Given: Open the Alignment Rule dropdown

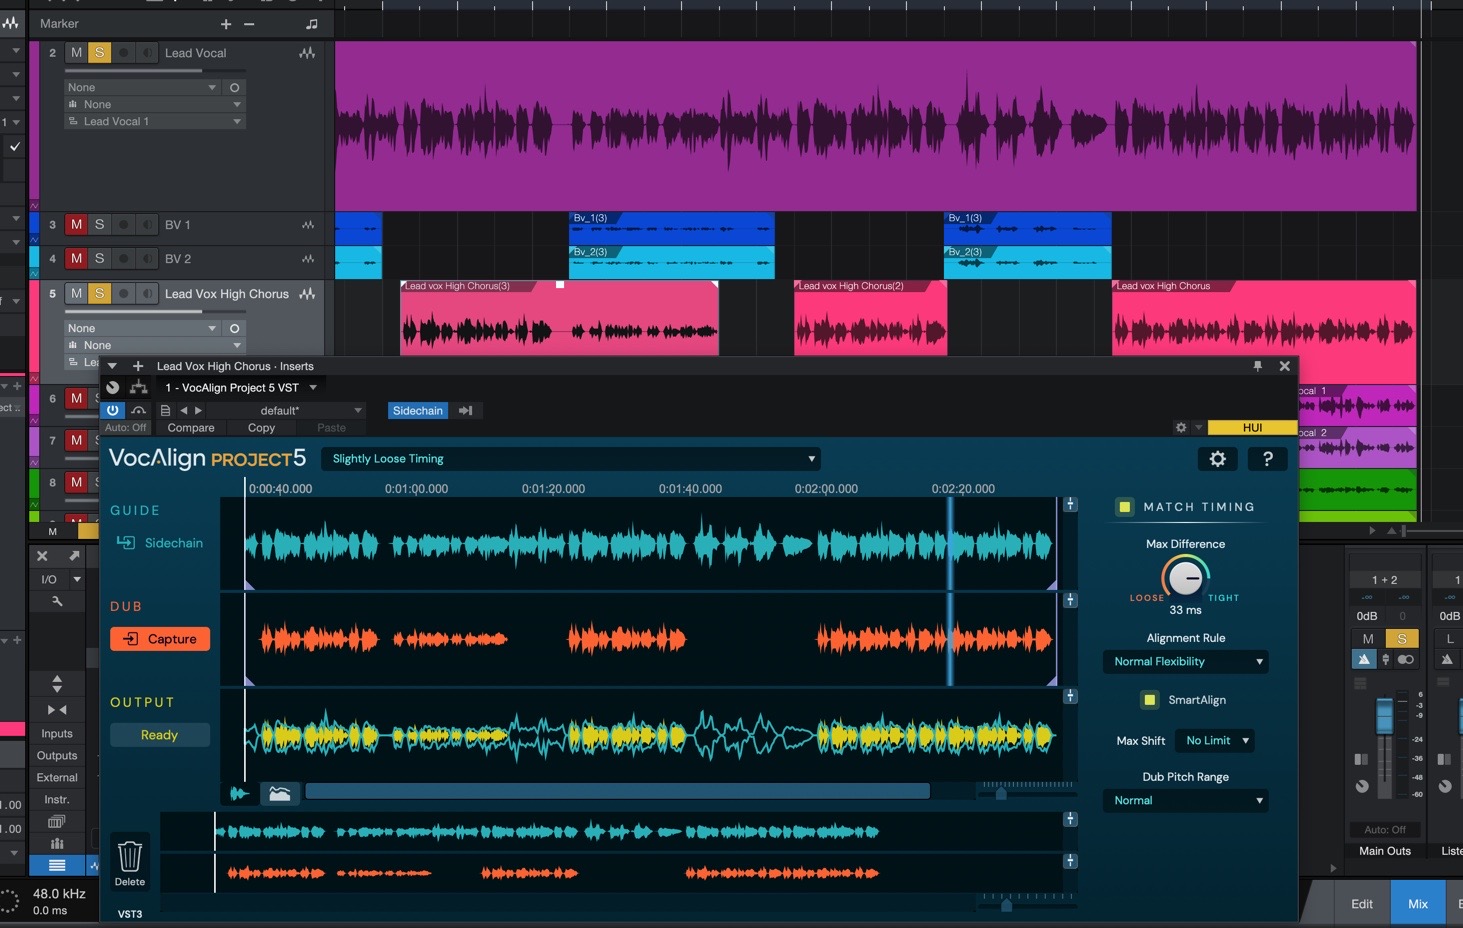Looking at the screenshot, I should point(1186,662).
